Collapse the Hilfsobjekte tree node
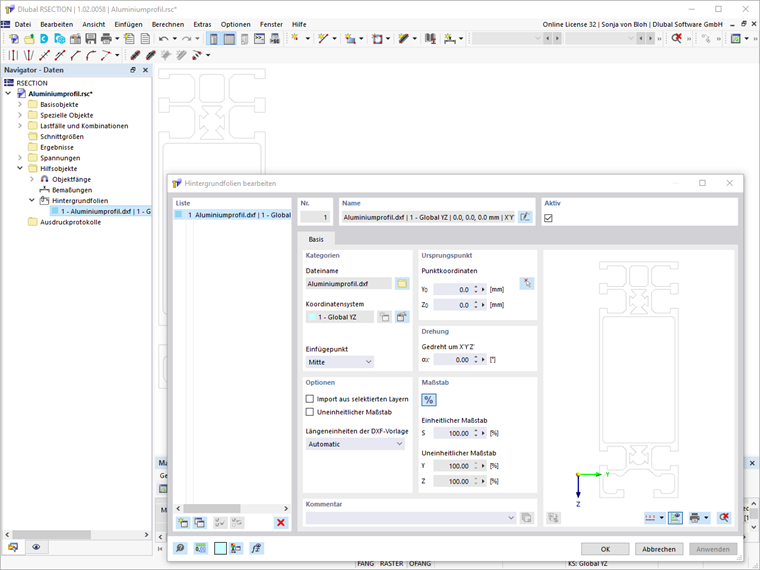Screen dimensions: 760x570 pyautogui.click(x=20, y=168)
